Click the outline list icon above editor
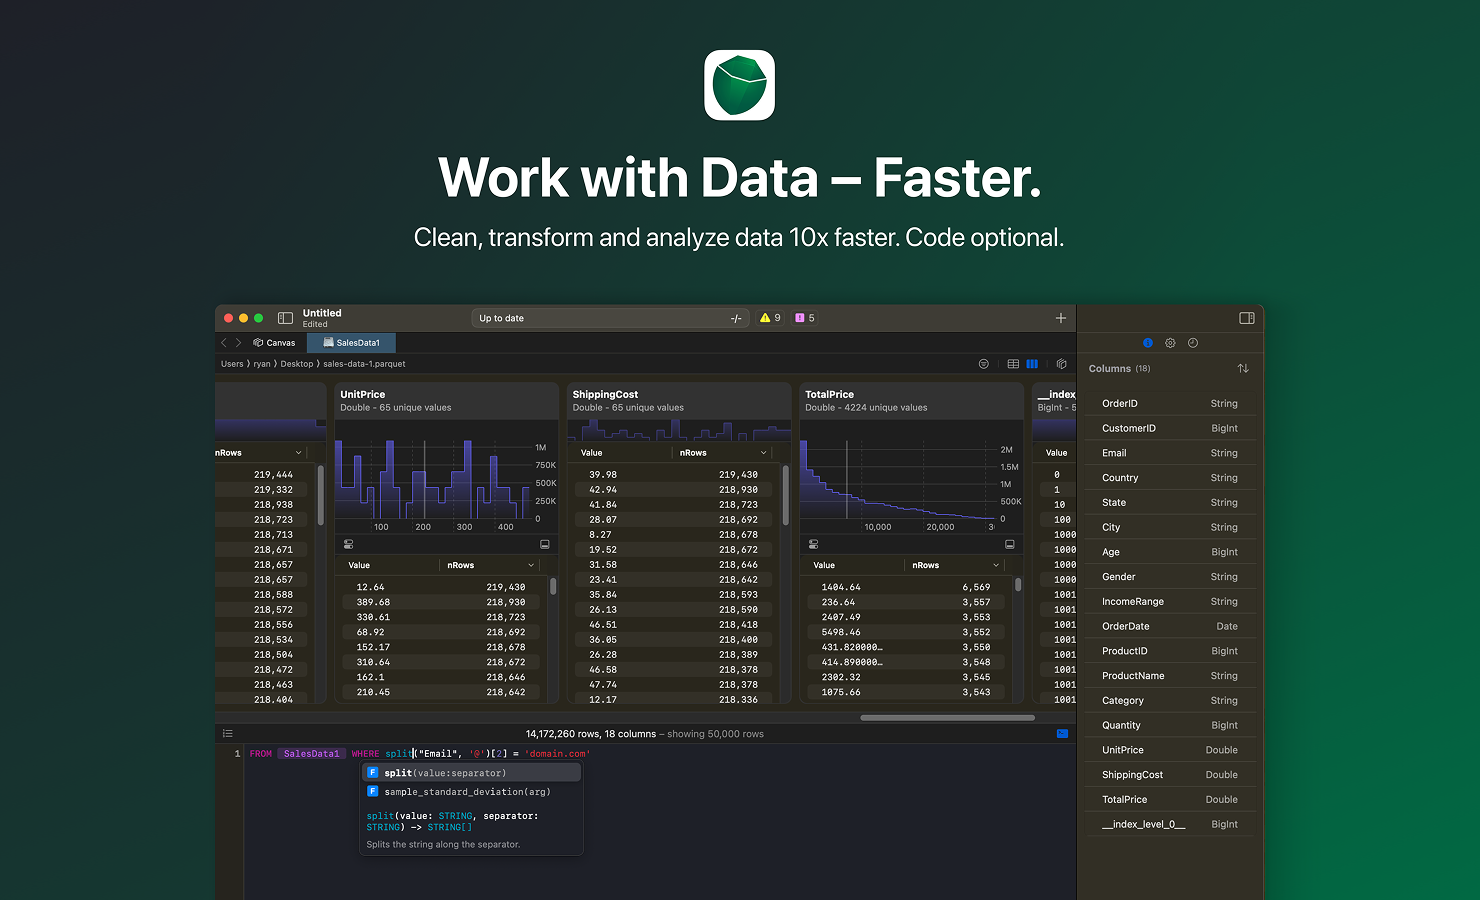 click(228, 734)
